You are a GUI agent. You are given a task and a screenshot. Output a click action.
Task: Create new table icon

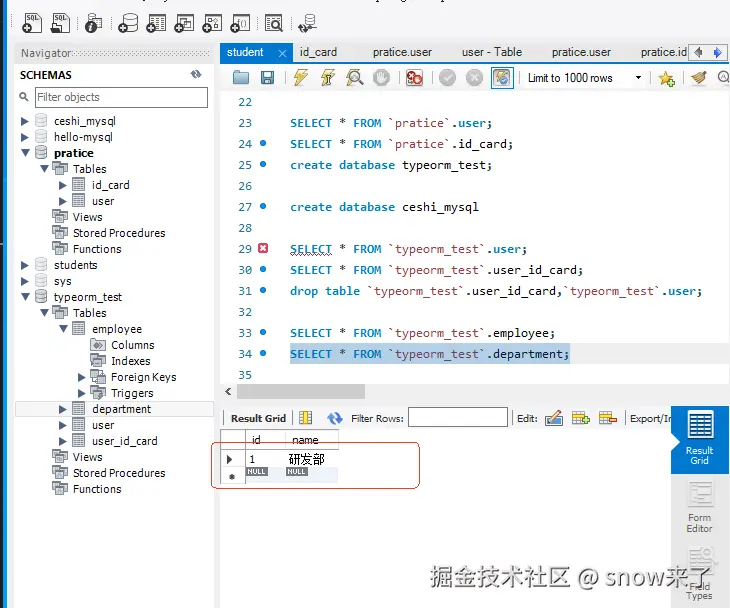[x=156, y=23]
